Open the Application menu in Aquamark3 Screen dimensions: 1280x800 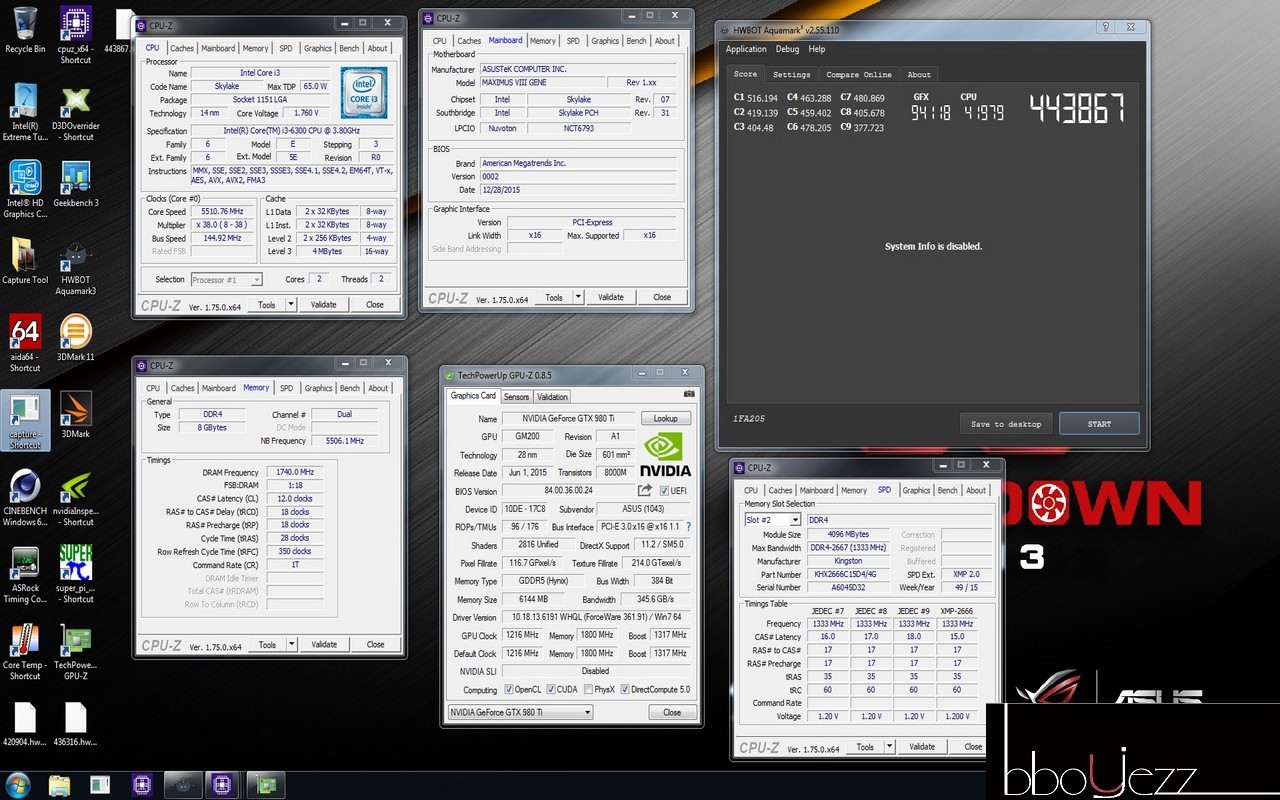[746, 49]
